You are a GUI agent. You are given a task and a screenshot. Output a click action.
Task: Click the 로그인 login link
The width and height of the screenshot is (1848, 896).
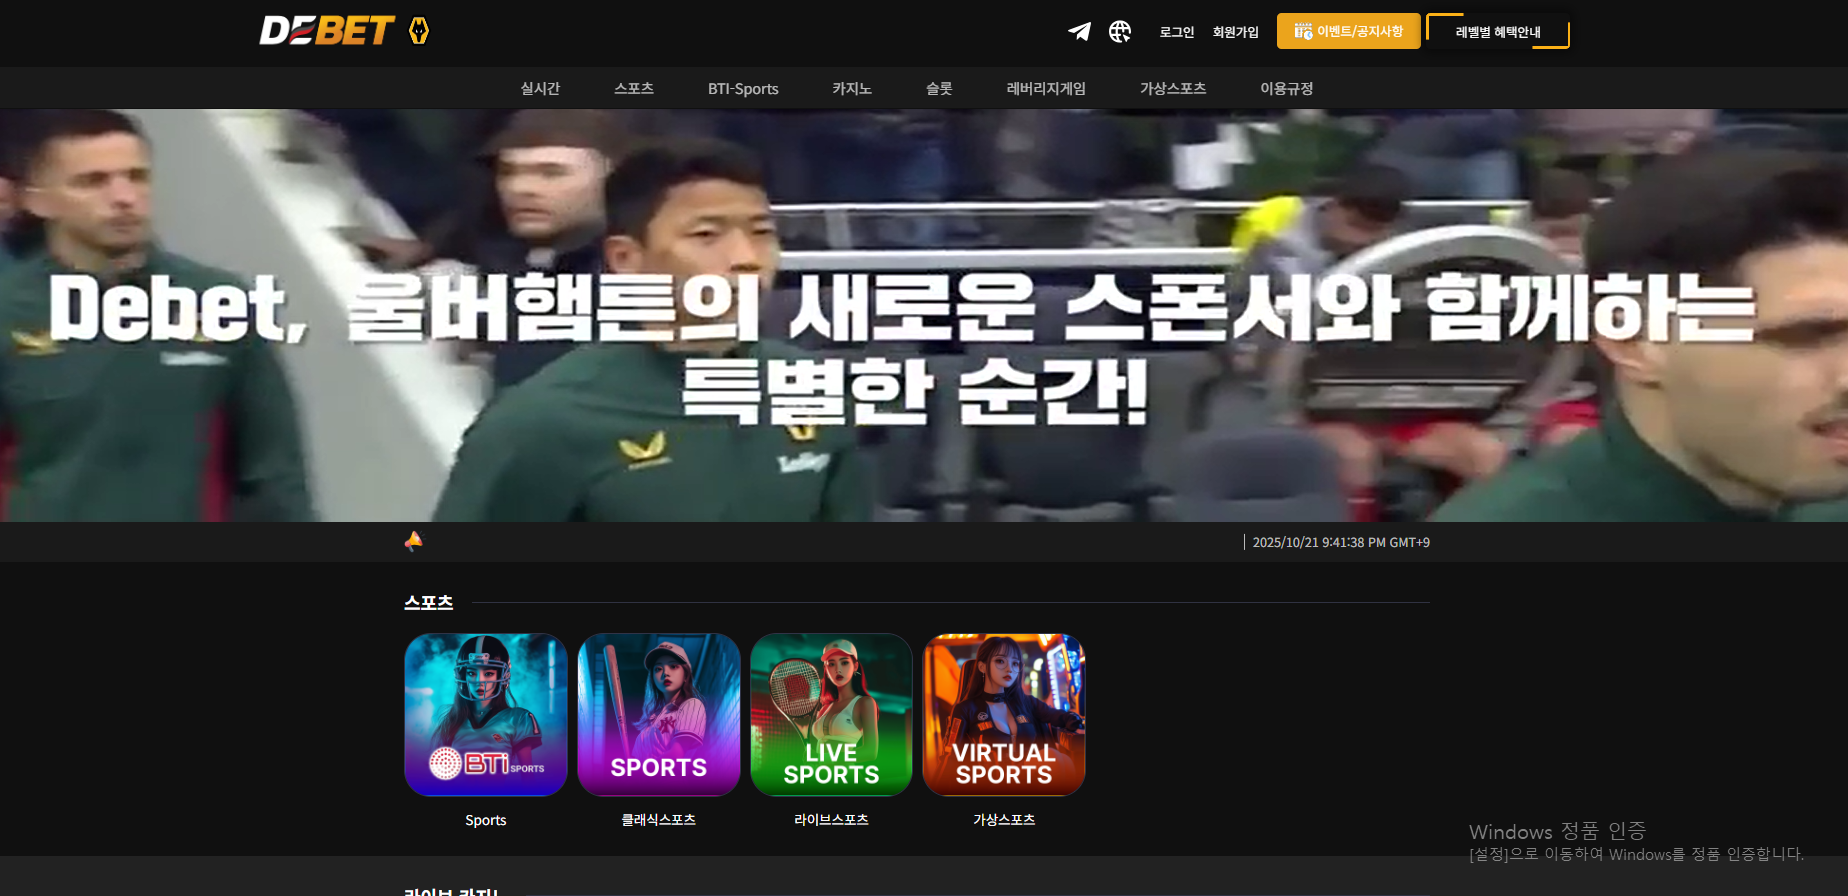click(1176, 32)
